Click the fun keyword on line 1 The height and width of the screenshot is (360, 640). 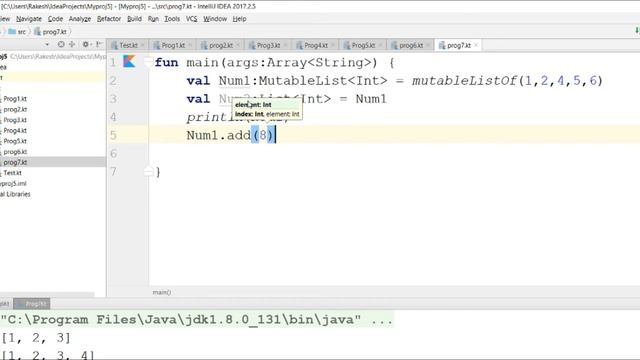[166, 62]
